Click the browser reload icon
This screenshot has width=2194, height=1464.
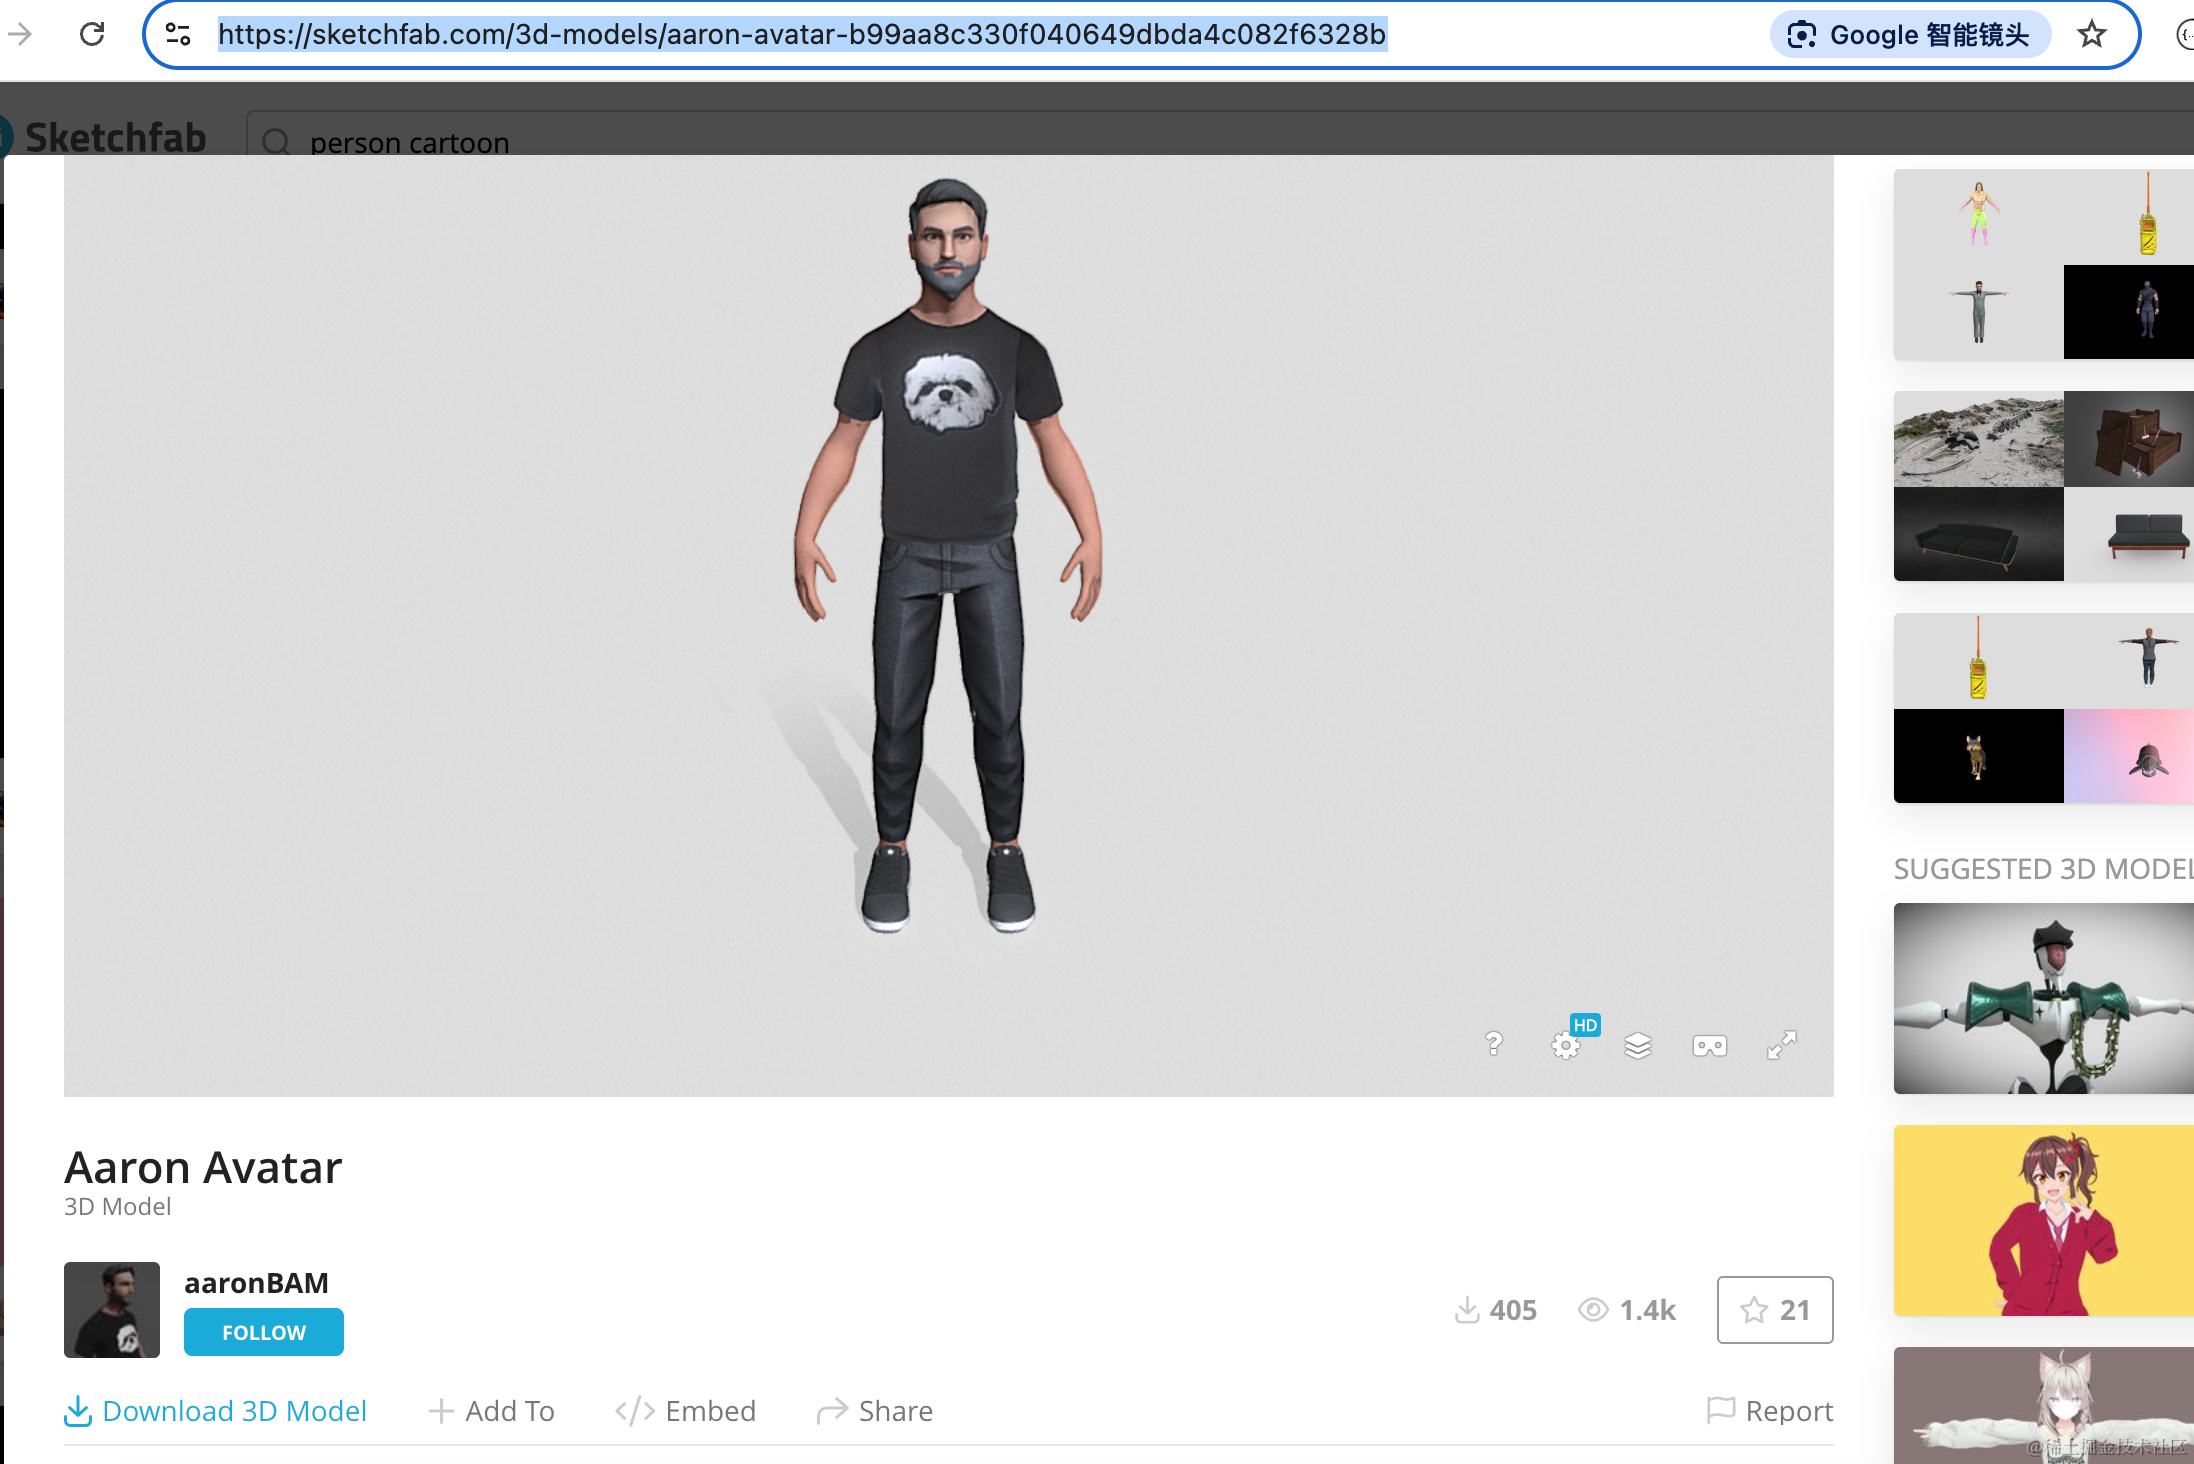pos(92,34)
